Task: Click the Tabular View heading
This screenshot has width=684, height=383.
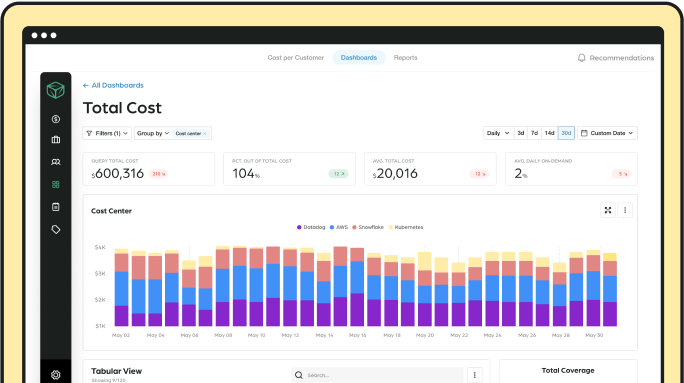Action: click(116, 371)
